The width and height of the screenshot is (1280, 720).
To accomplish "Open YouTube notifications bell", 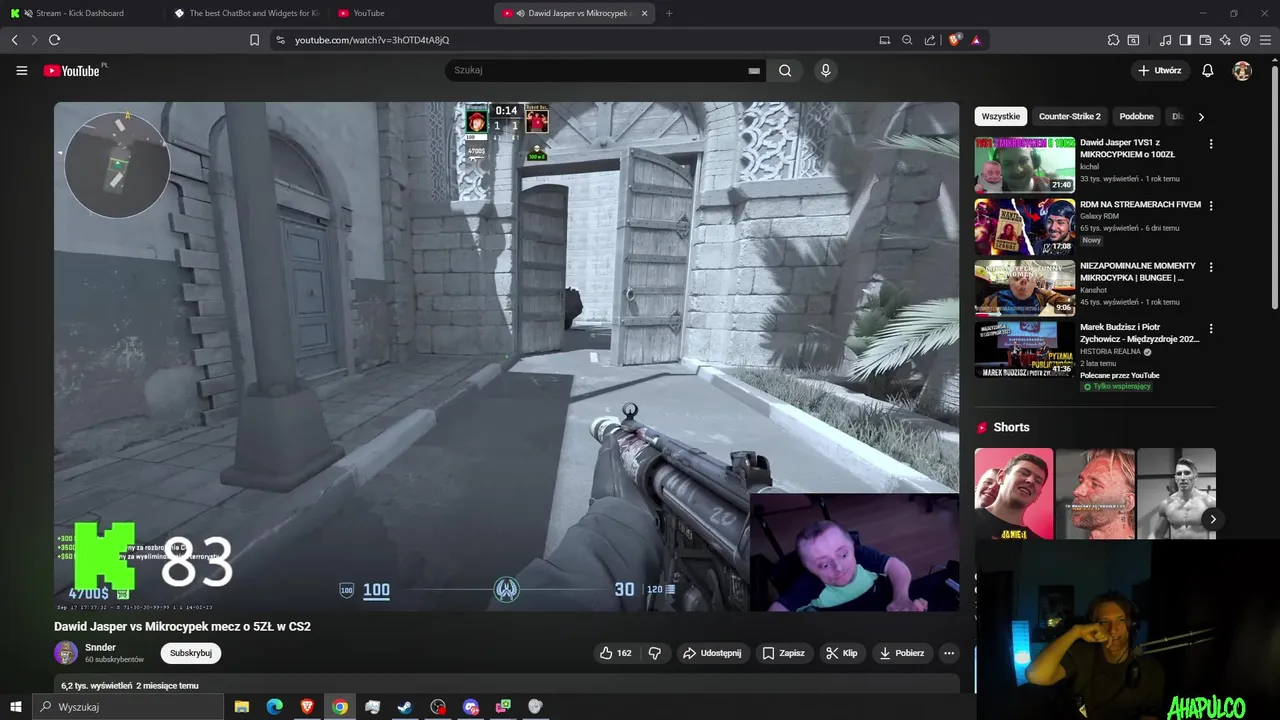I will point(1208,71).
